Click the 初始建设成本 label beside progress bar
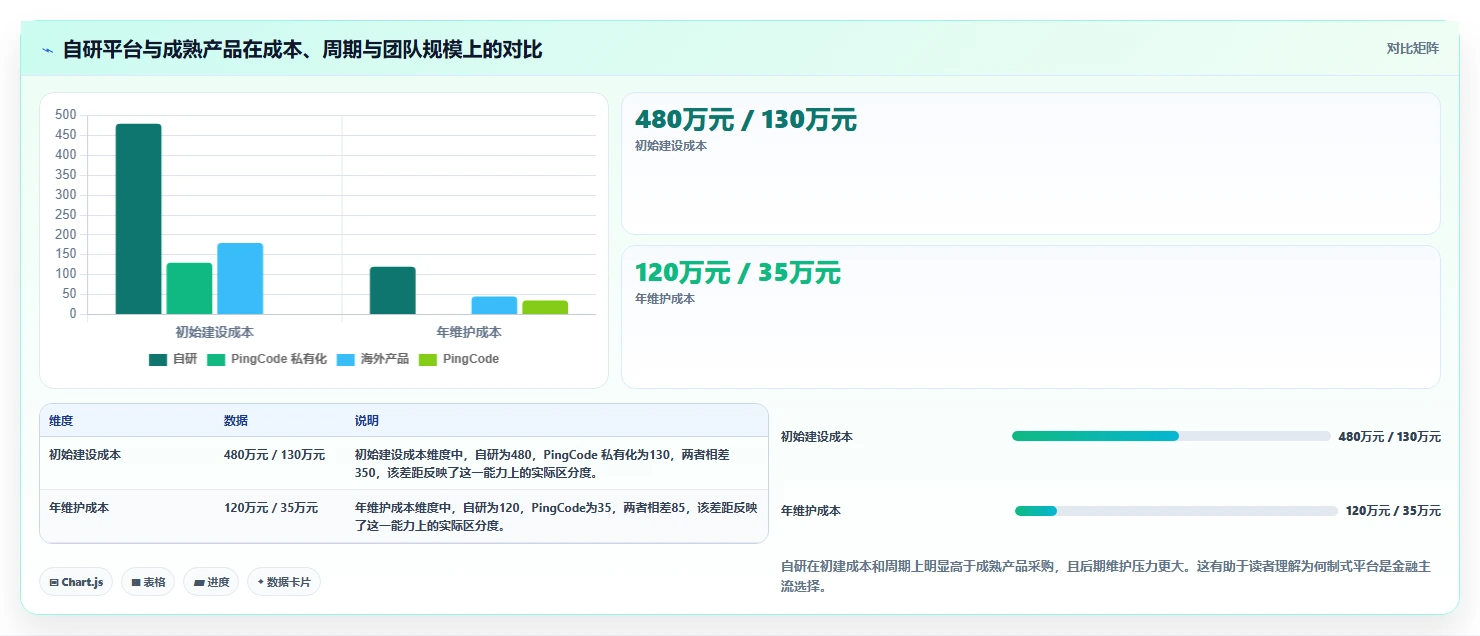The image size is (1480, 636). (x=817, y=437)
